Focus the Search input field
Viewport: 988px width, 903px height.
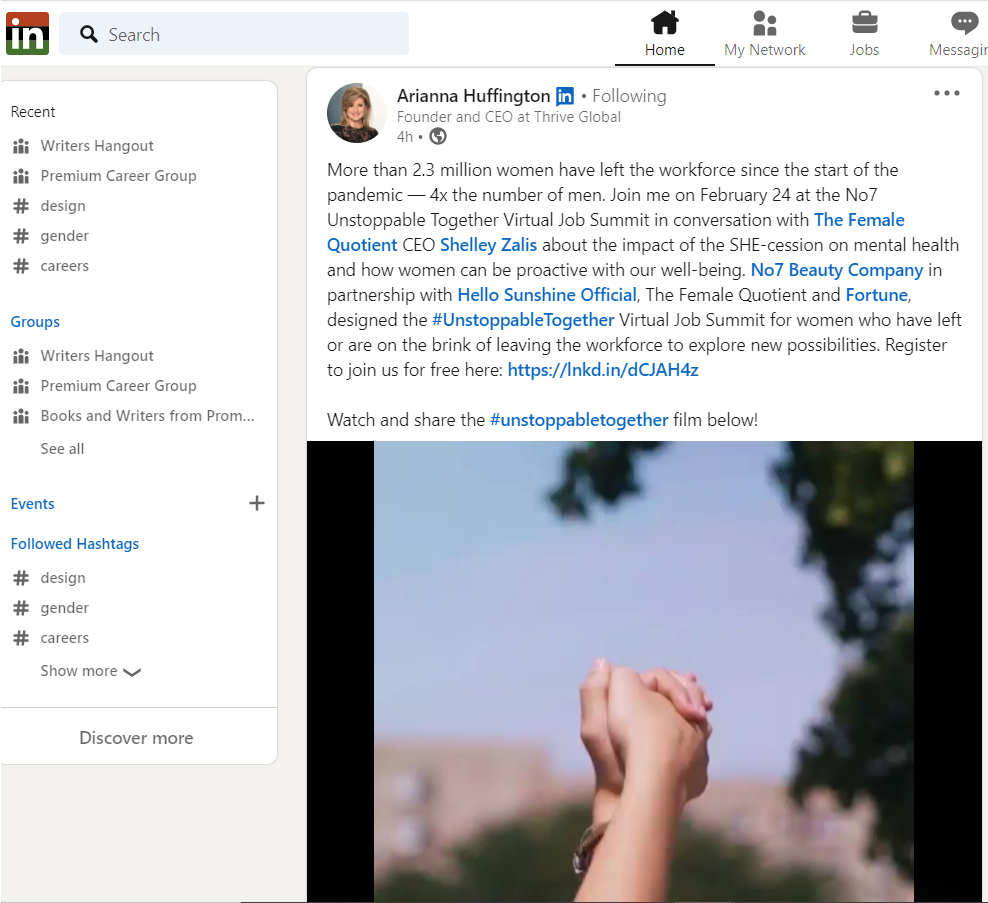pos(234,34)
